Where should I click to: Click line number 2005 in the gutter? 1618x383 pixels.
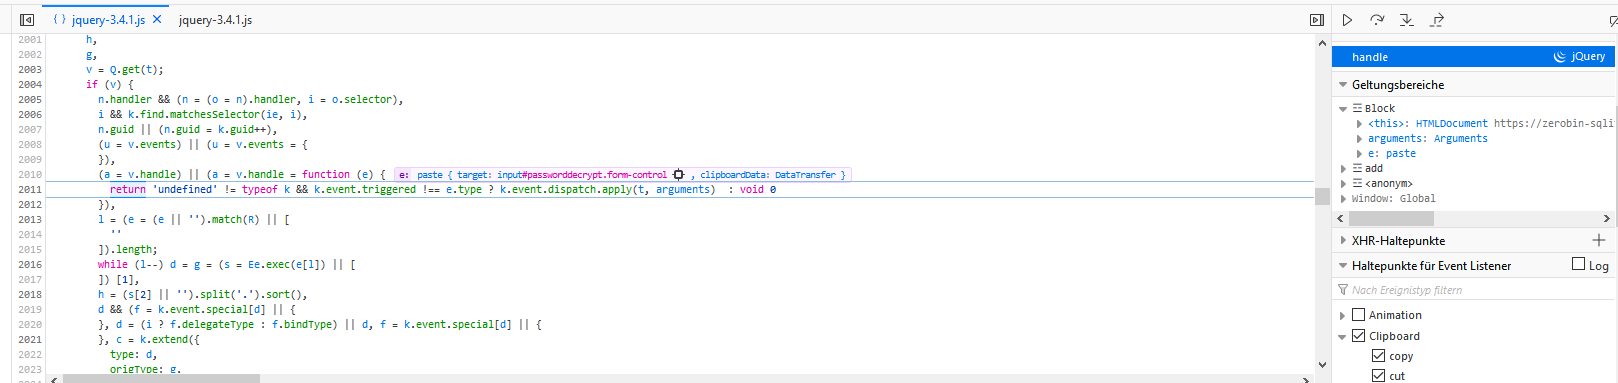pyautogui.click(x=30, y=100)
